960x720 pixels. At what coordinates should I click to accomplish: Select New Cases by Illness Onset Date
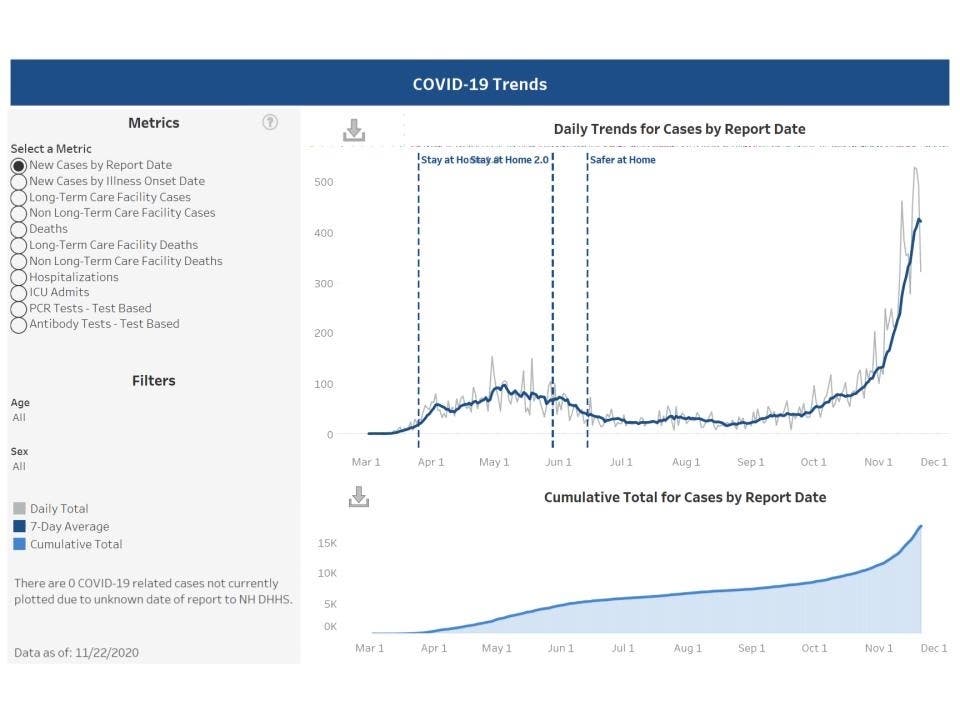point(18,181)
